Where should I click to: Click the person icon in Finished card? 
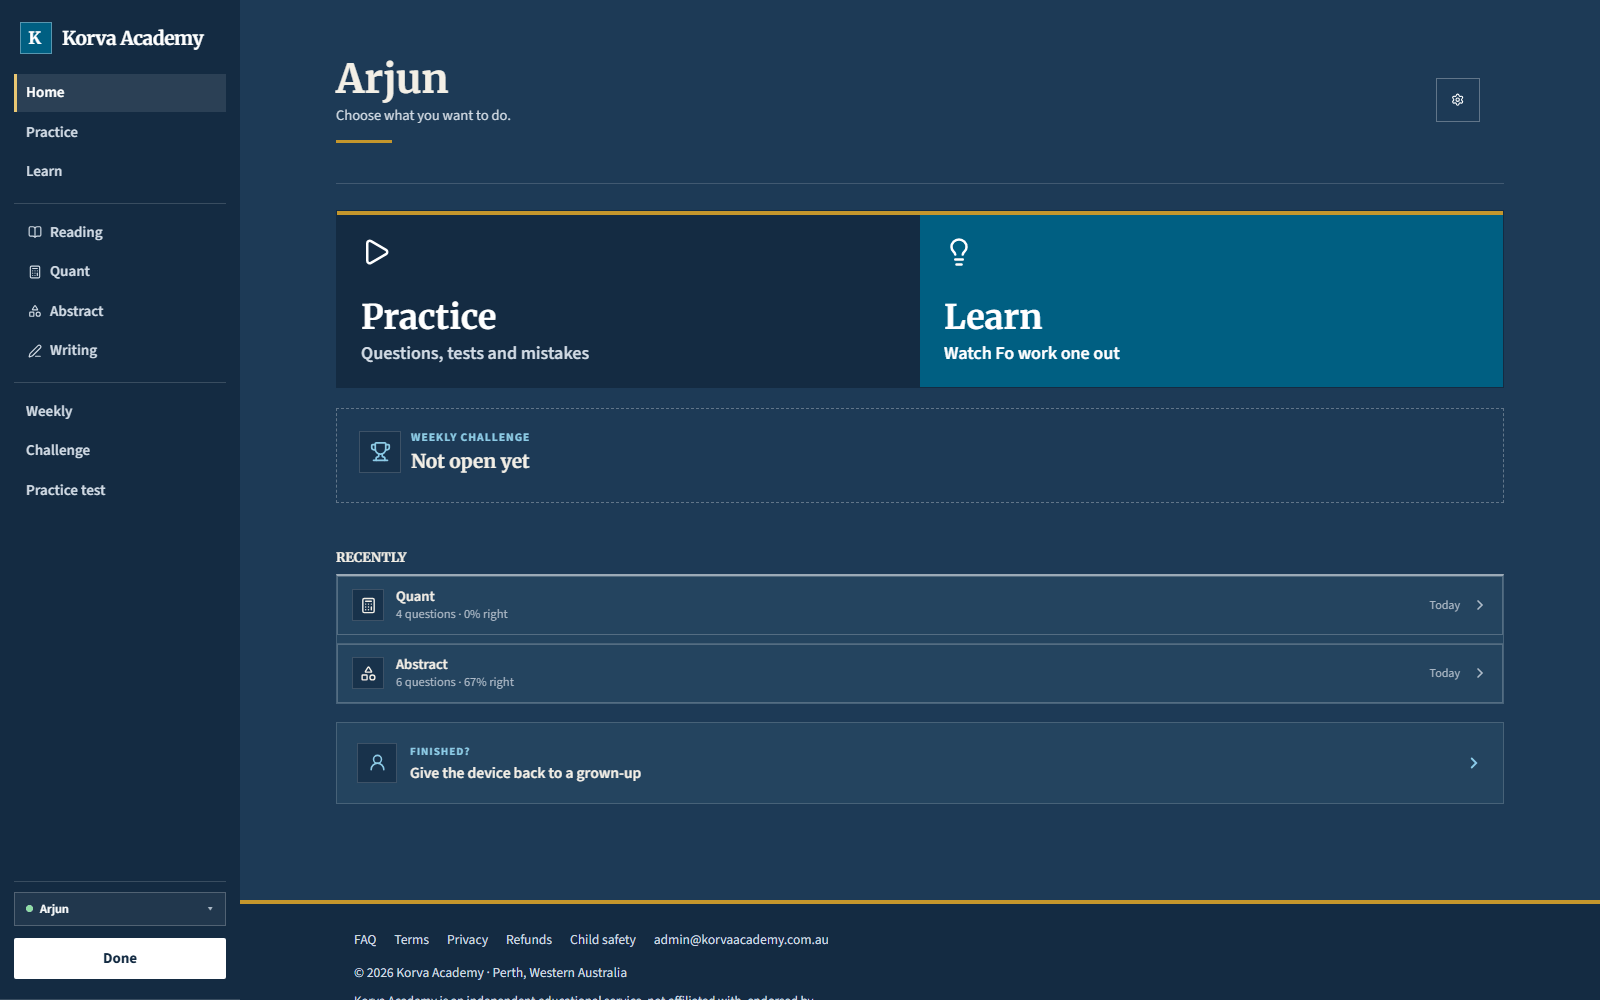377,763
